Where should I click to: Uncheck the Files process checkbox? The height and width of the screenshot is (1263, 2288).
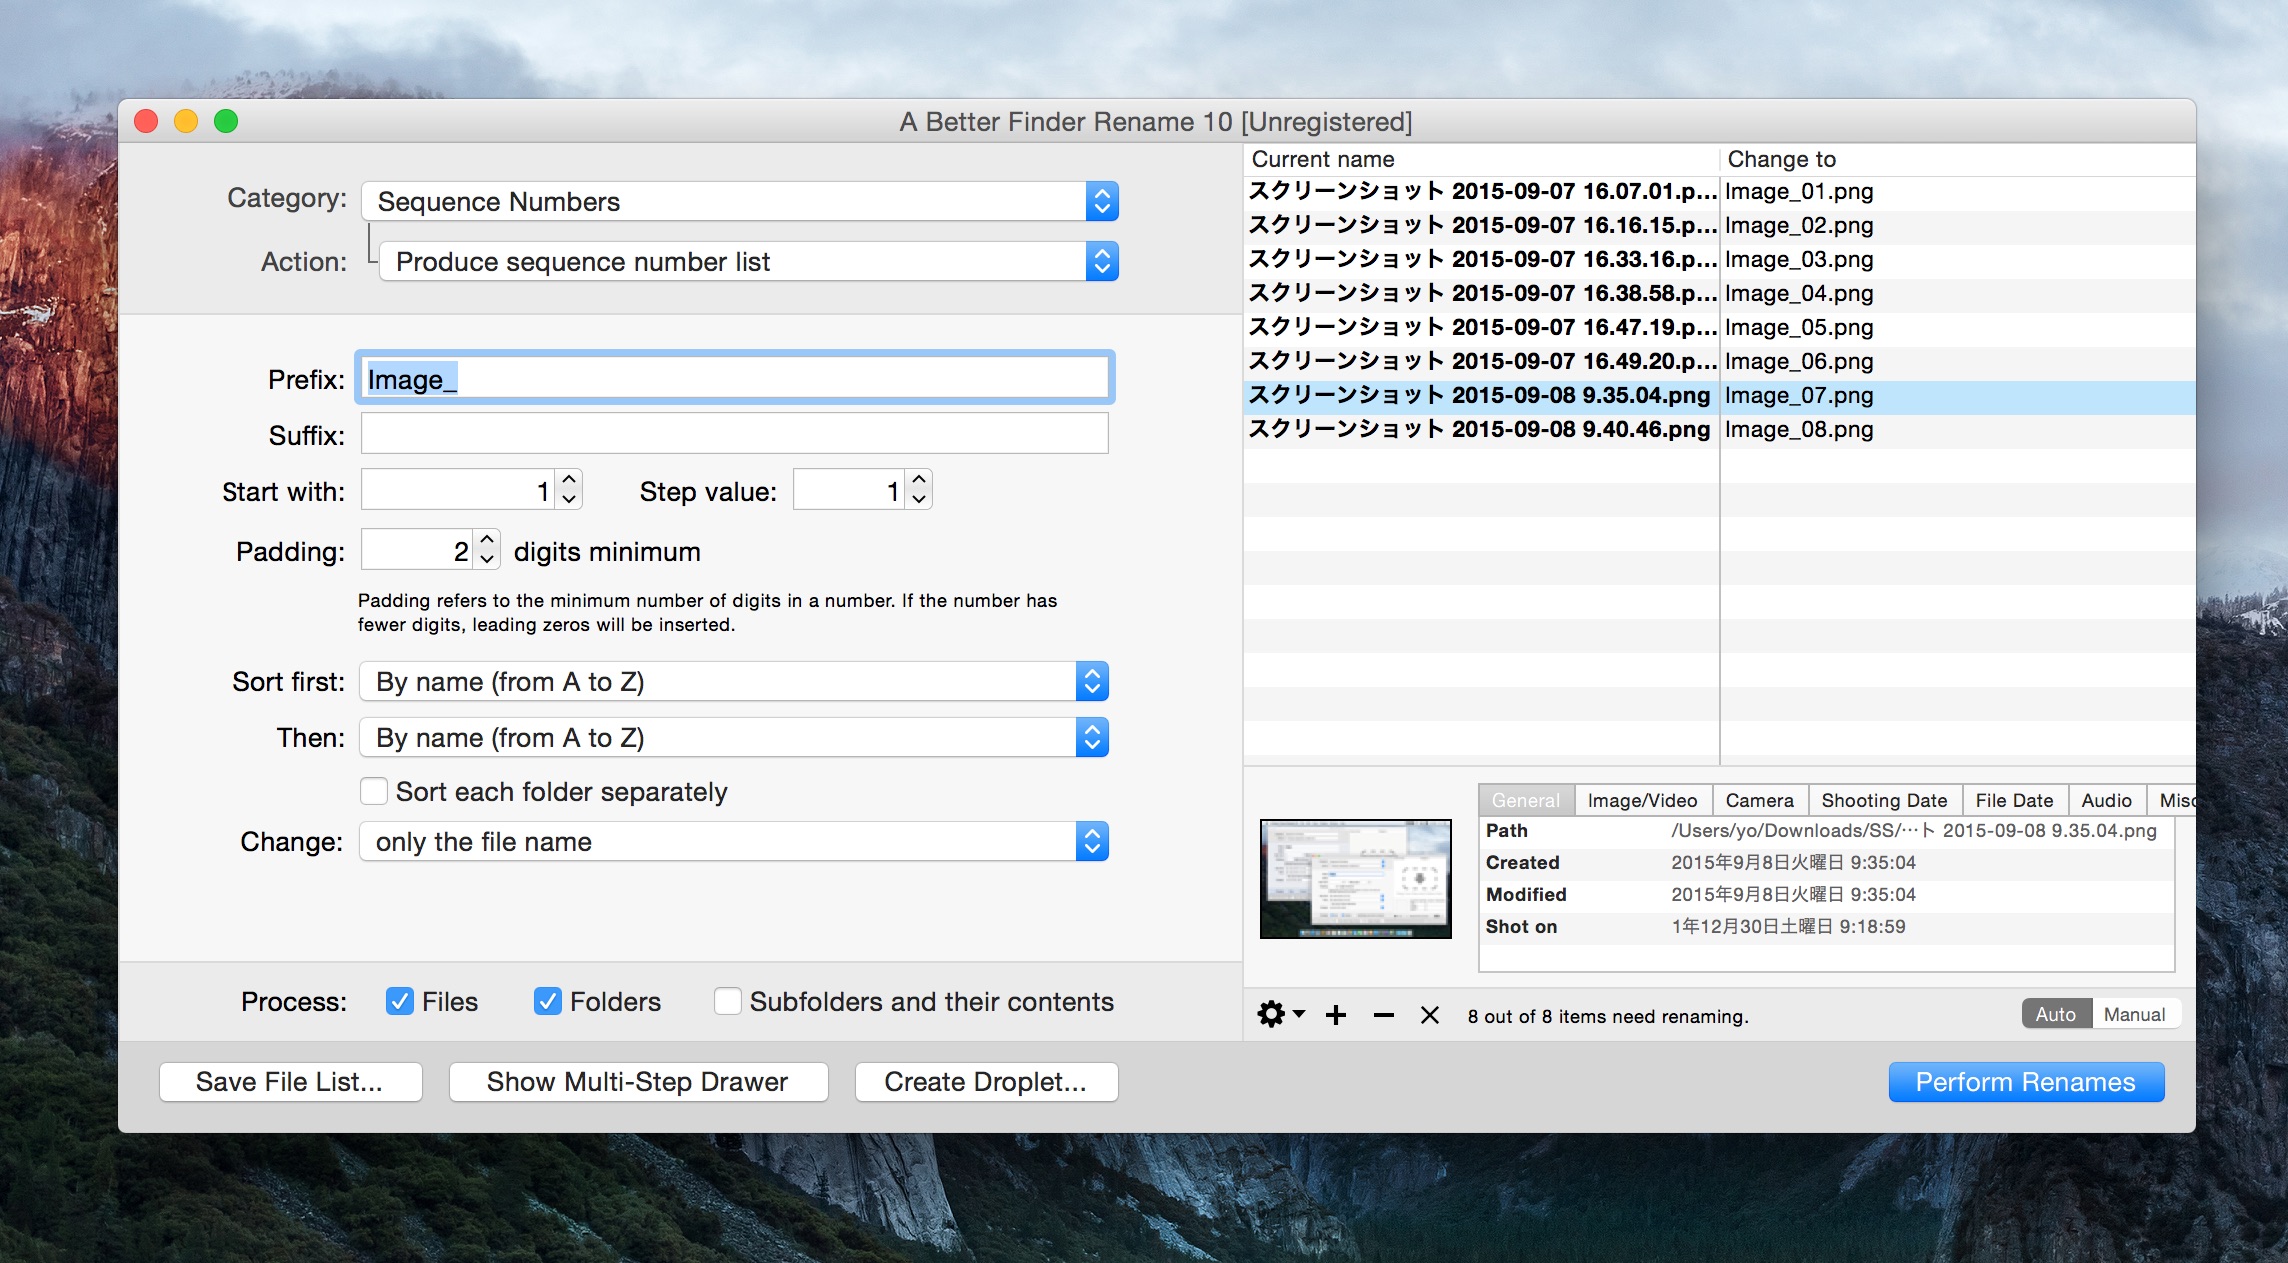400,1001
